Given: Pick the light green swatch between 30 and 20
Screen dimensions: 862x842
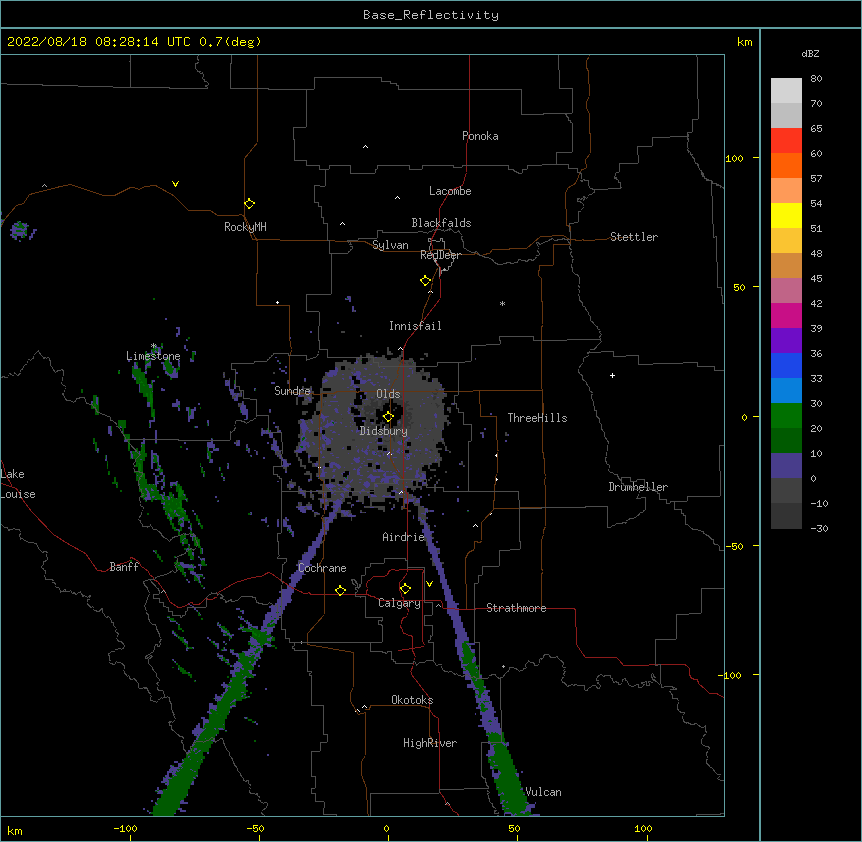Looking at the screenshot, I should pyautogui.click(x=786, y=416).
